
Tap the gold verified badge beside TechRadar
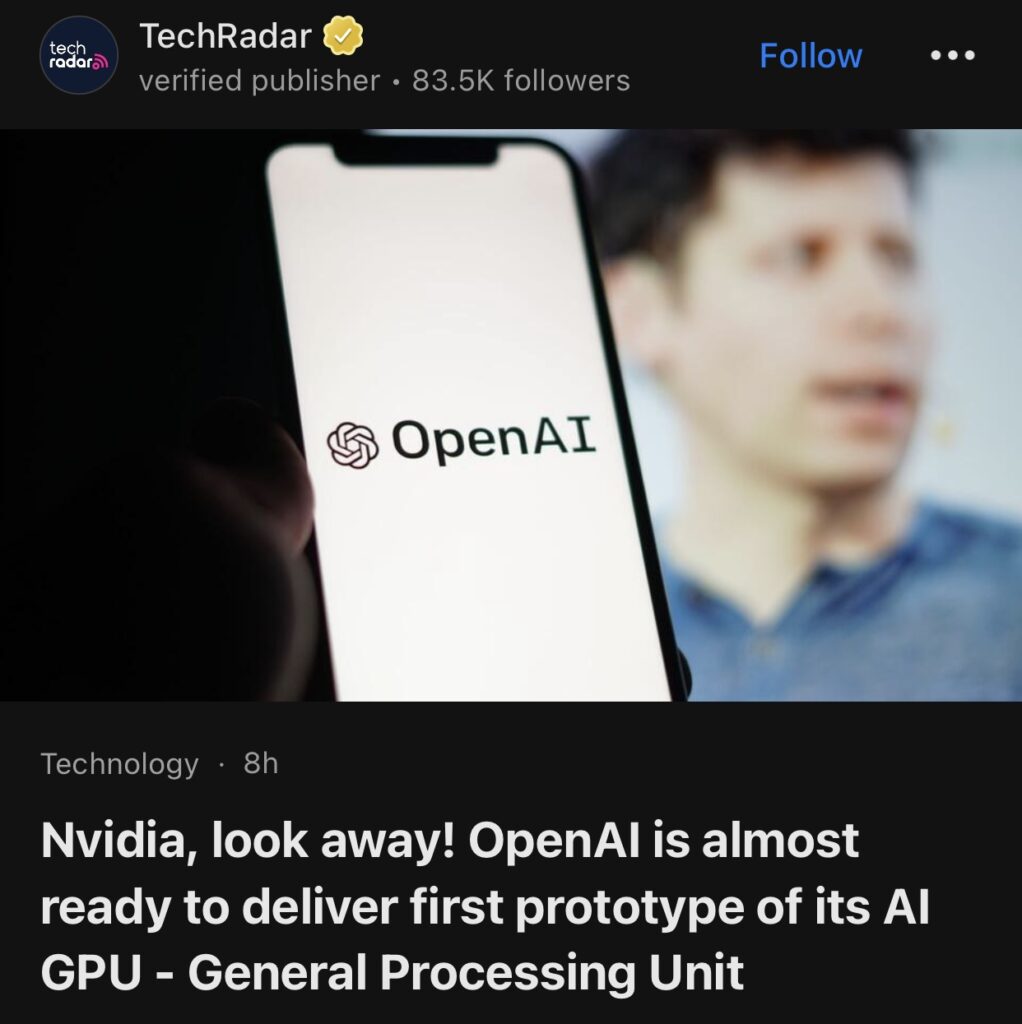tap(343, 36)
